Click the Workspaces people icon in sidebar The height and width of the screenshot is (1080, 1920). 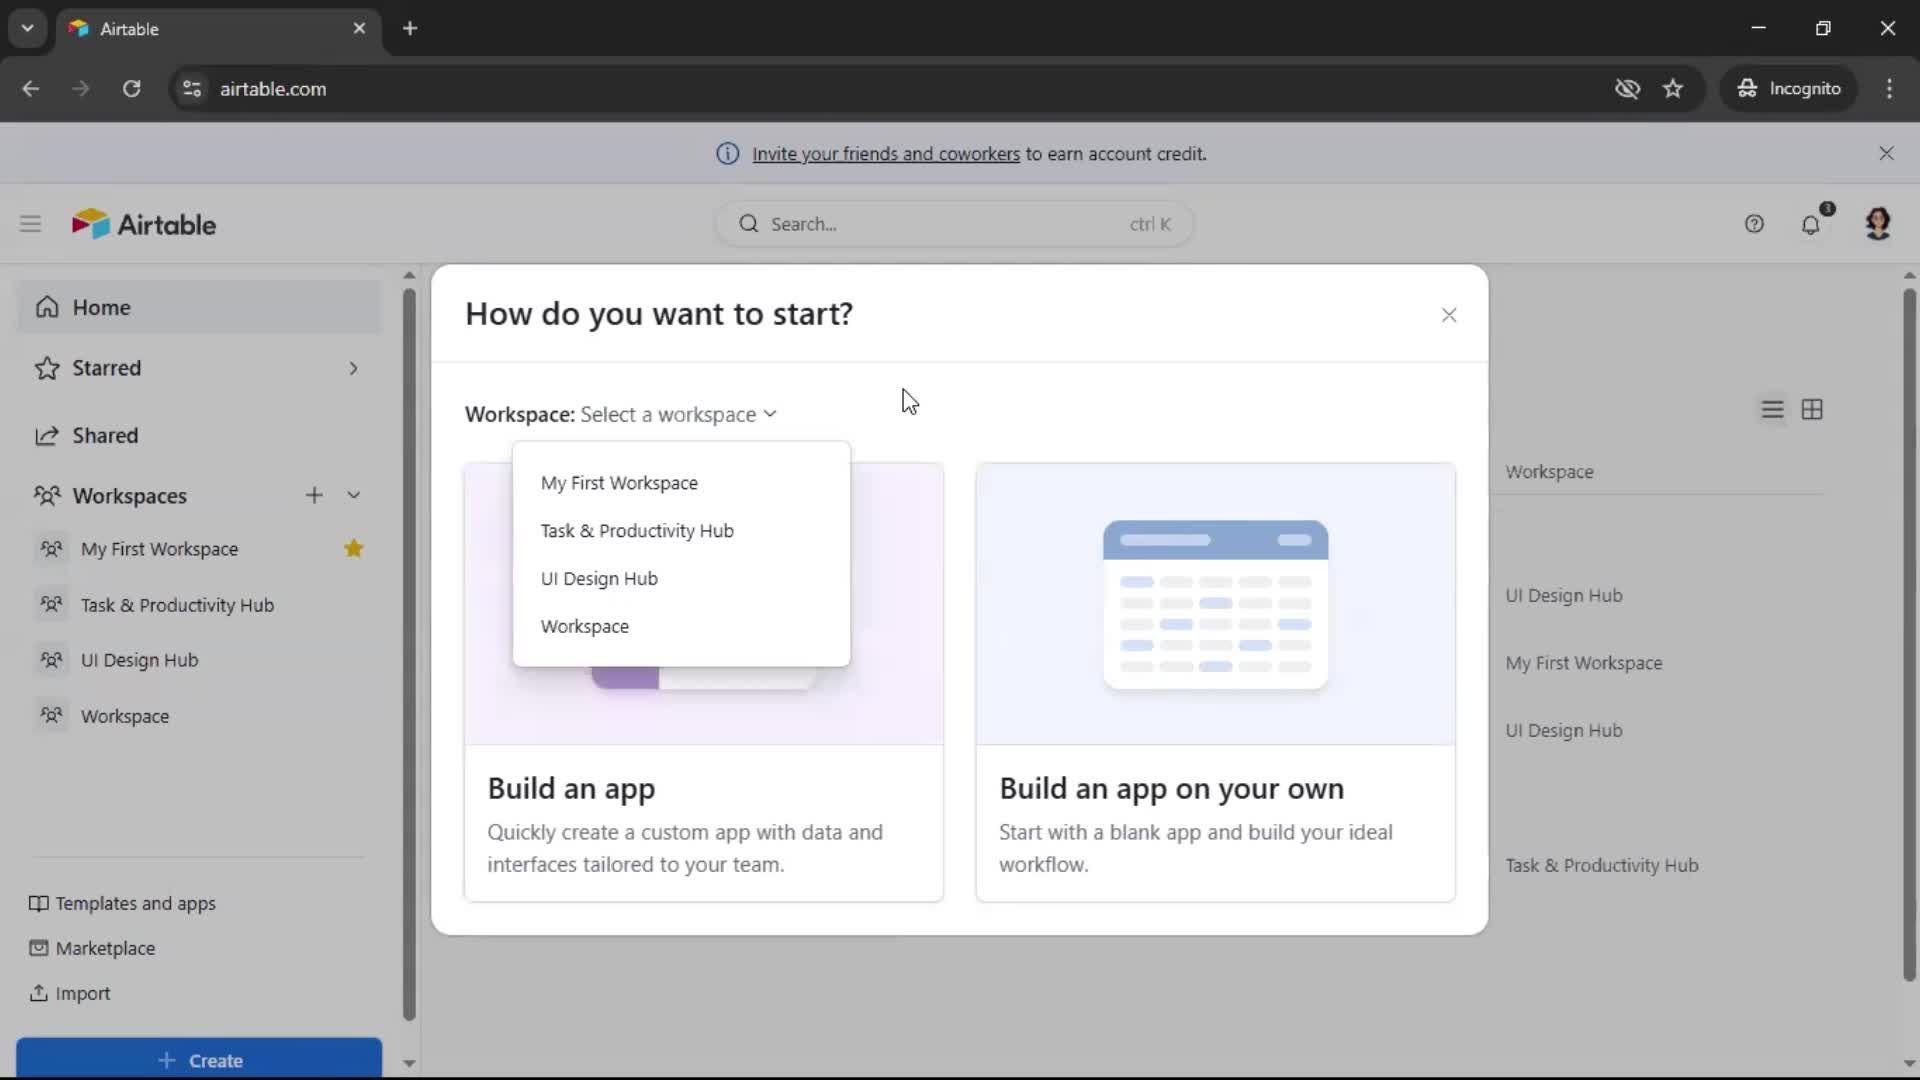47,495
